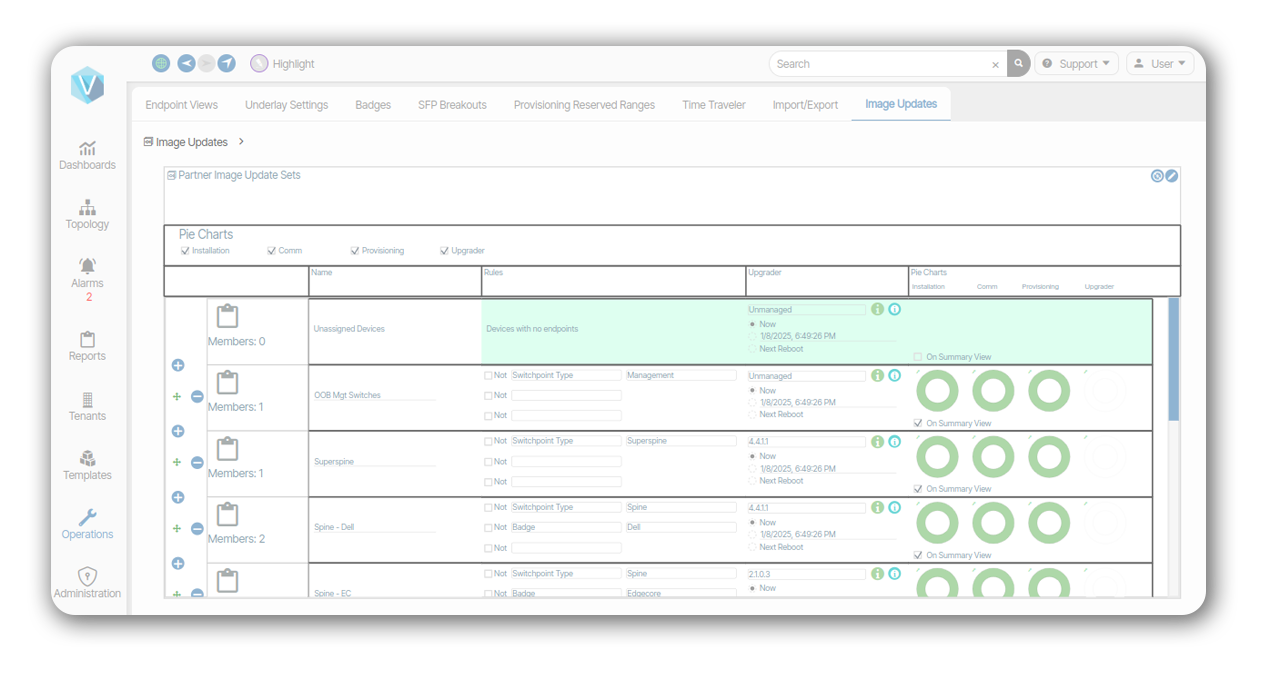Open the Management rule value field
The image size is (1277, 676).
tap(681, 376)
